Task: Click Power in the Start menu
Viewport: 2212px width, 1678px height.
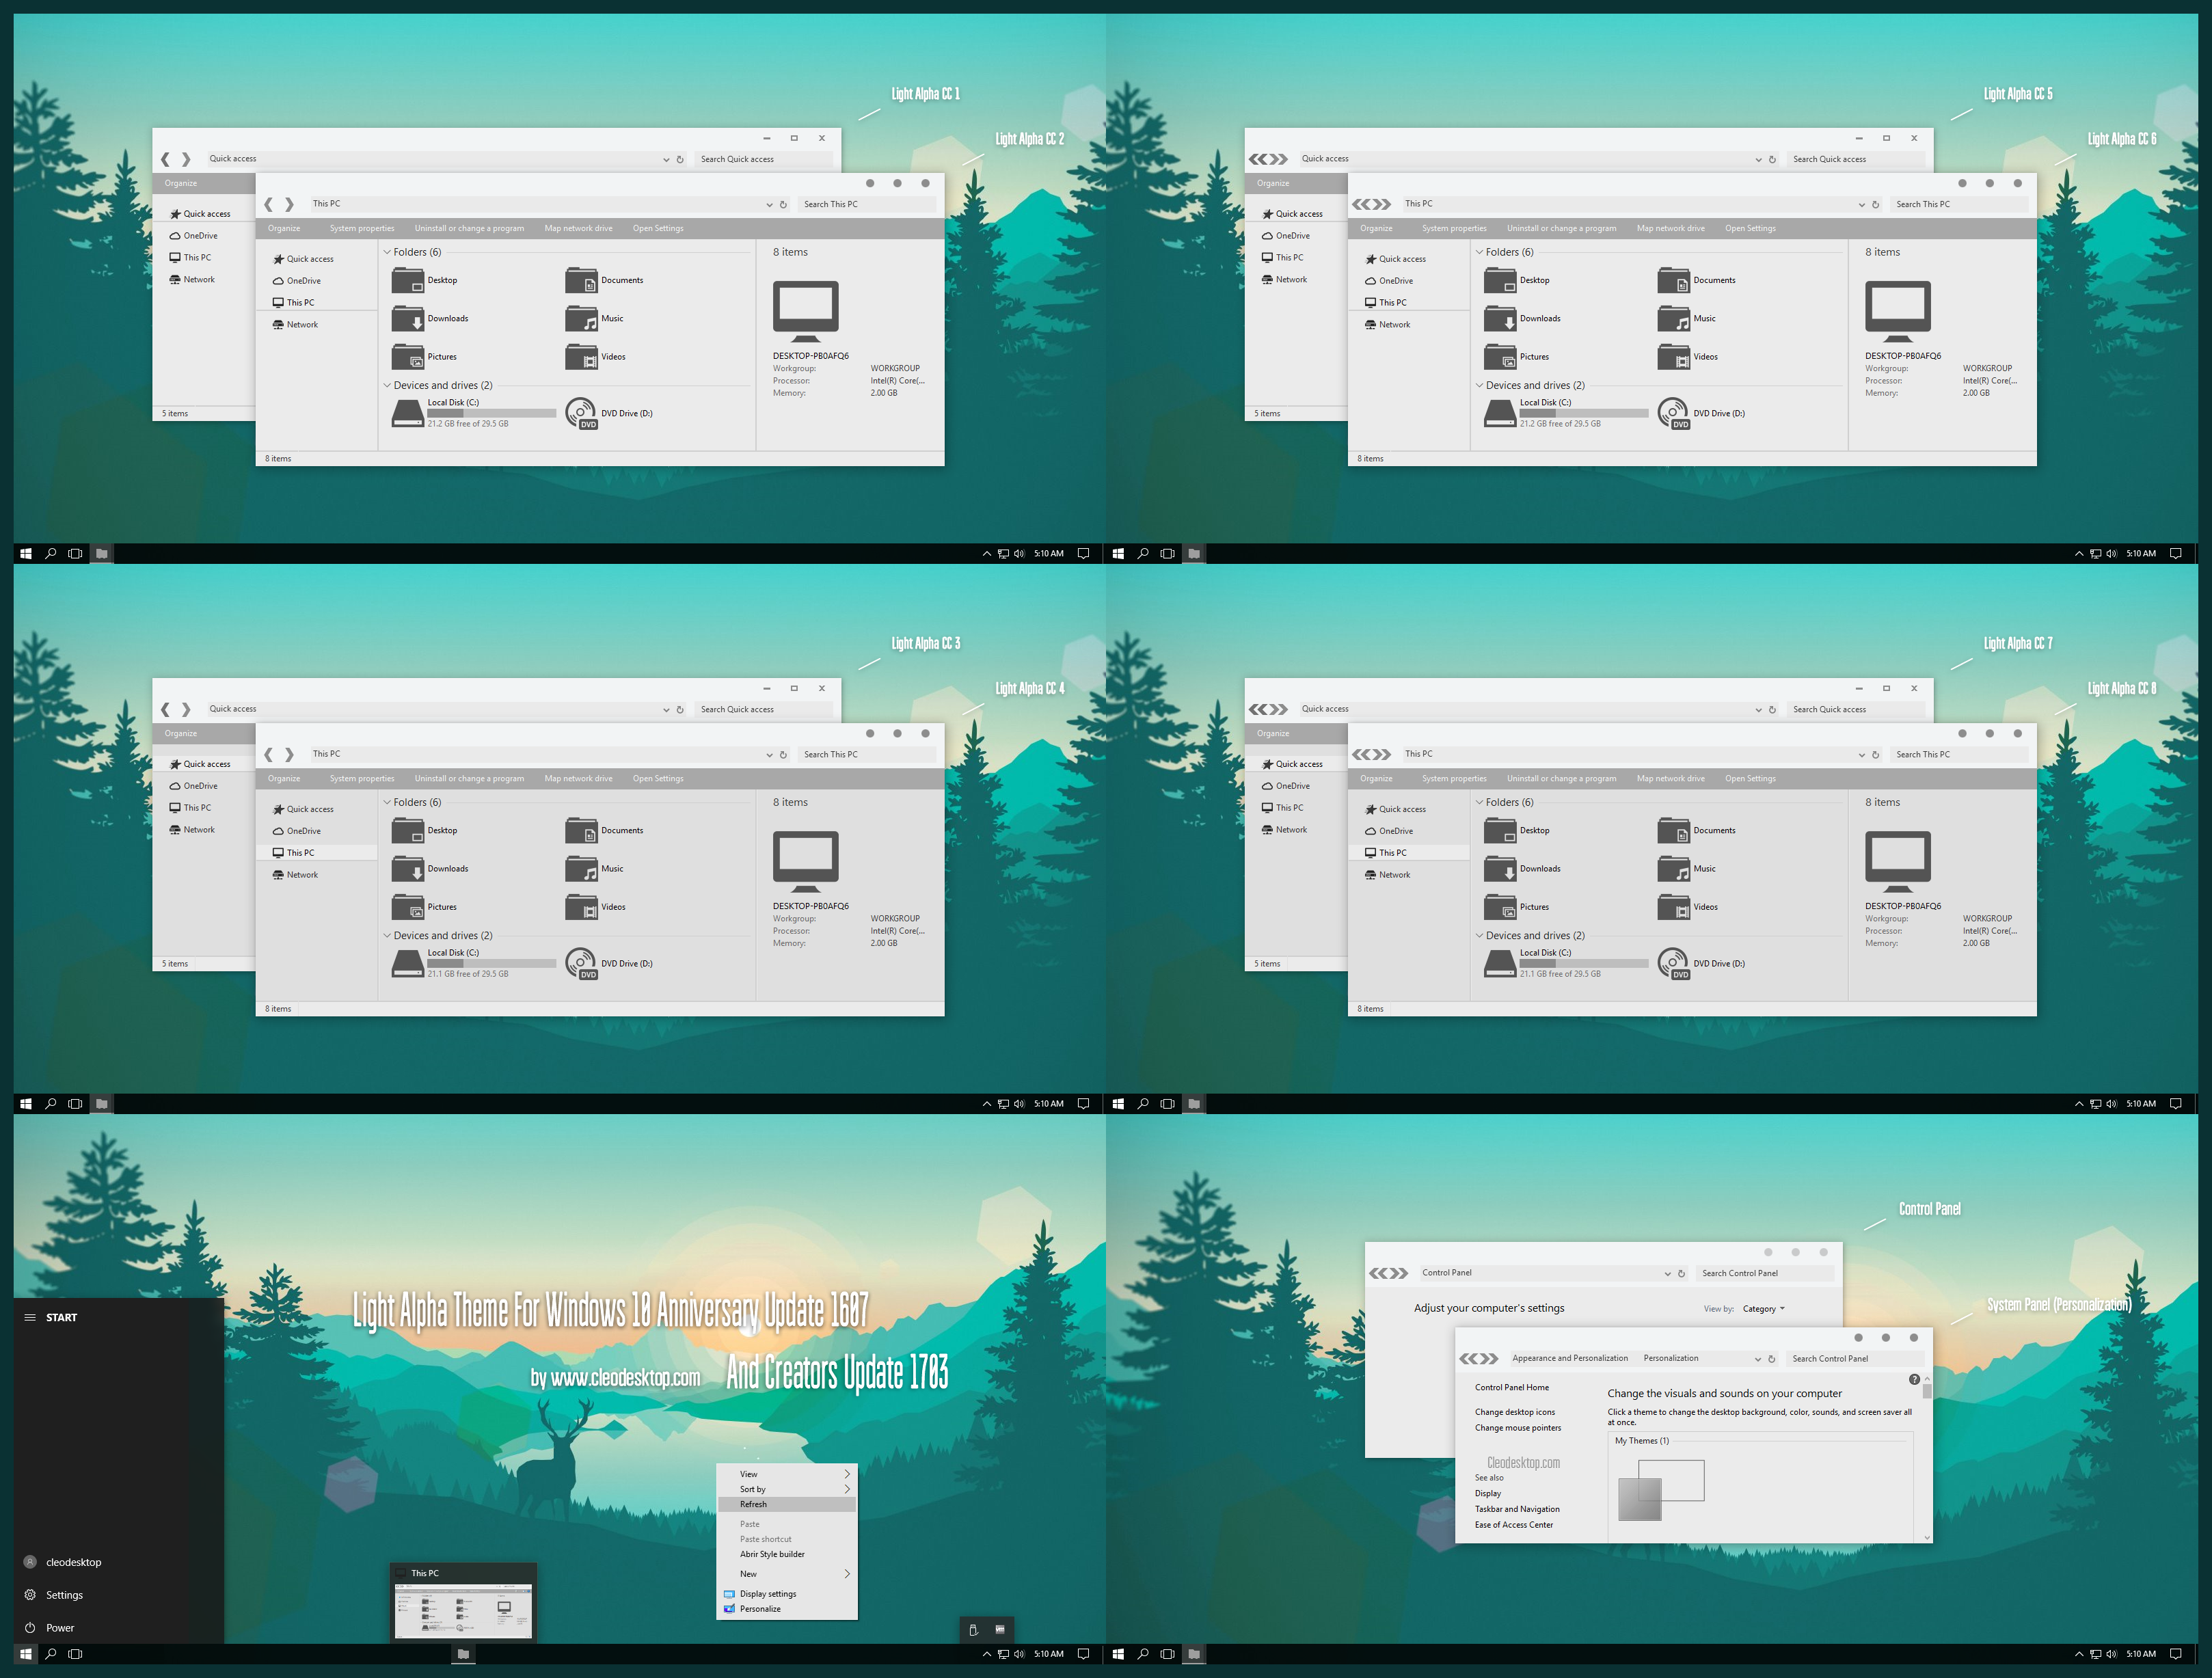Action: [x=49, y=1628]
